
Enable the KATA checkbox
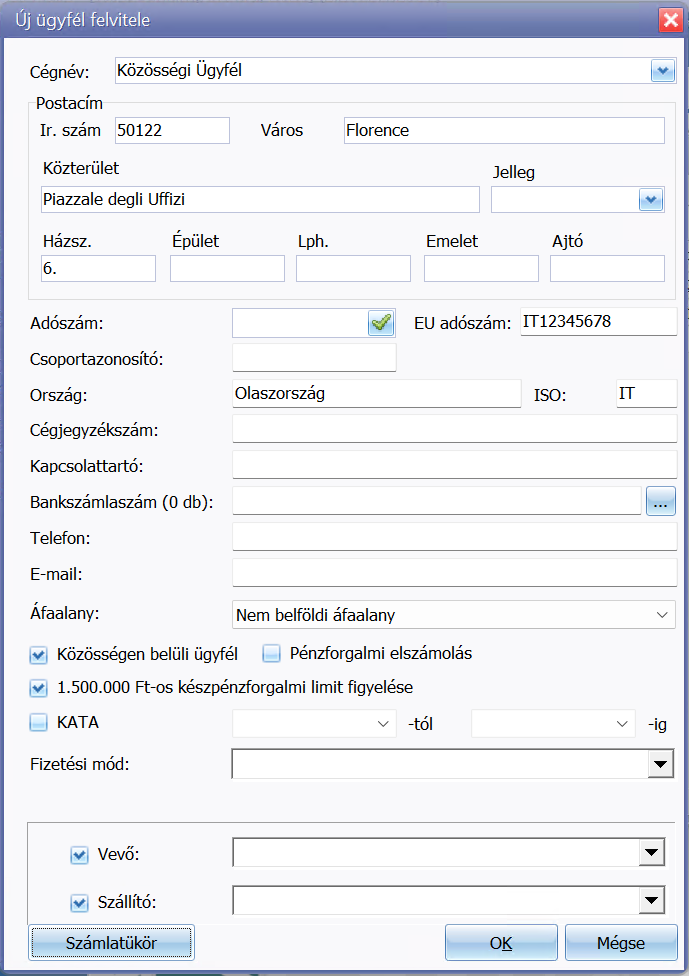pos(39,722)
